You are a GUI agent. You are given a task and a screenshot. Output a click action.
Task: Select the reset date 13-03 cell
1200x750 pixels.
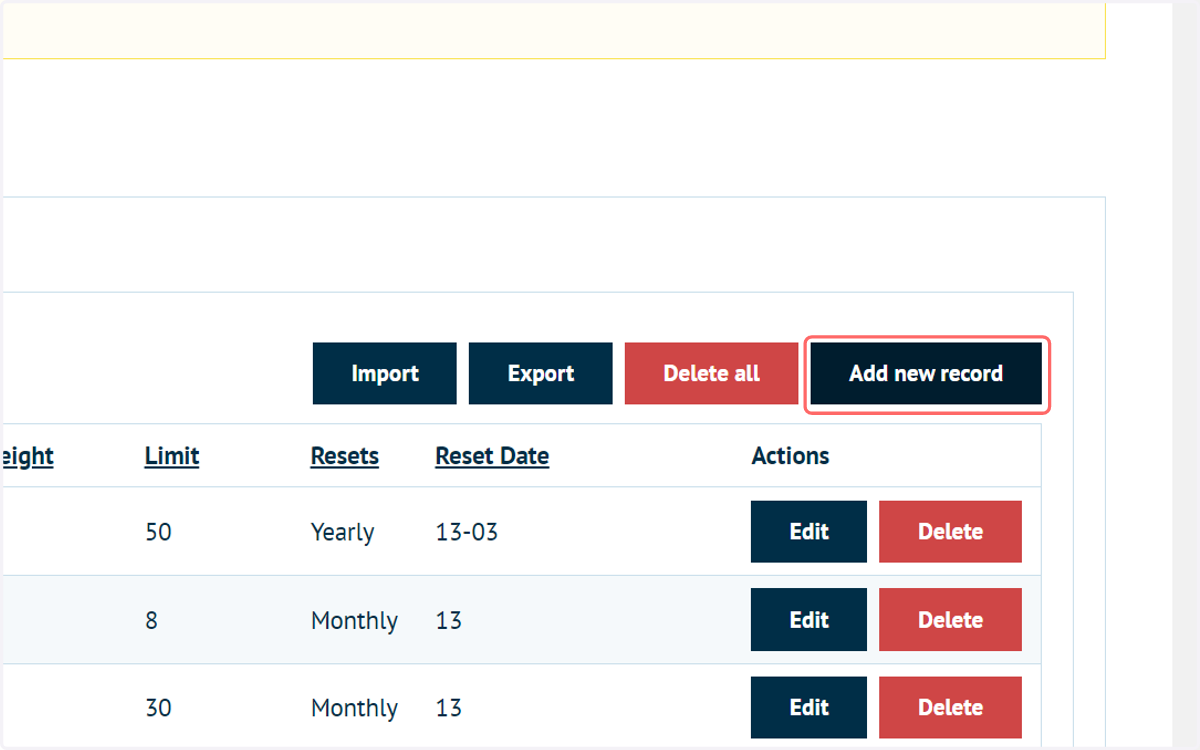tap(467, 532)
